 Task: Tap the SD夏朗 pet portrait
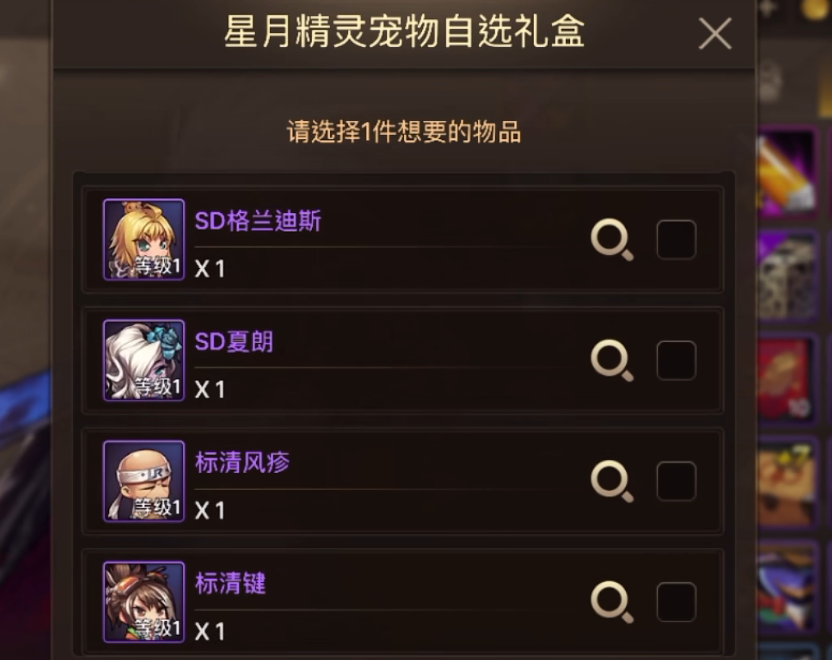tap(144, 360)
